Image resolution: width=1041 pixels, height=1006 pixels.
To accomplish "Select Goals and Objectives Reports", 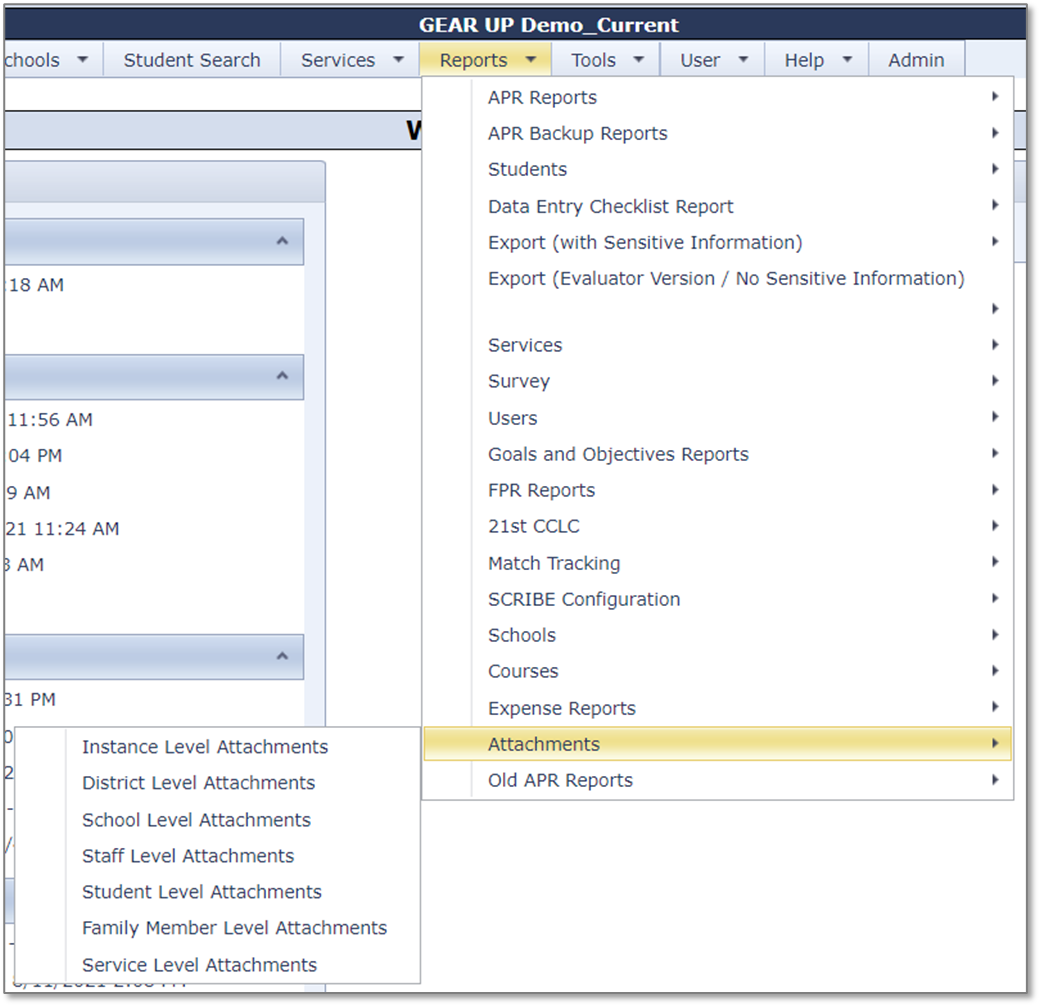I will point(717,454).
